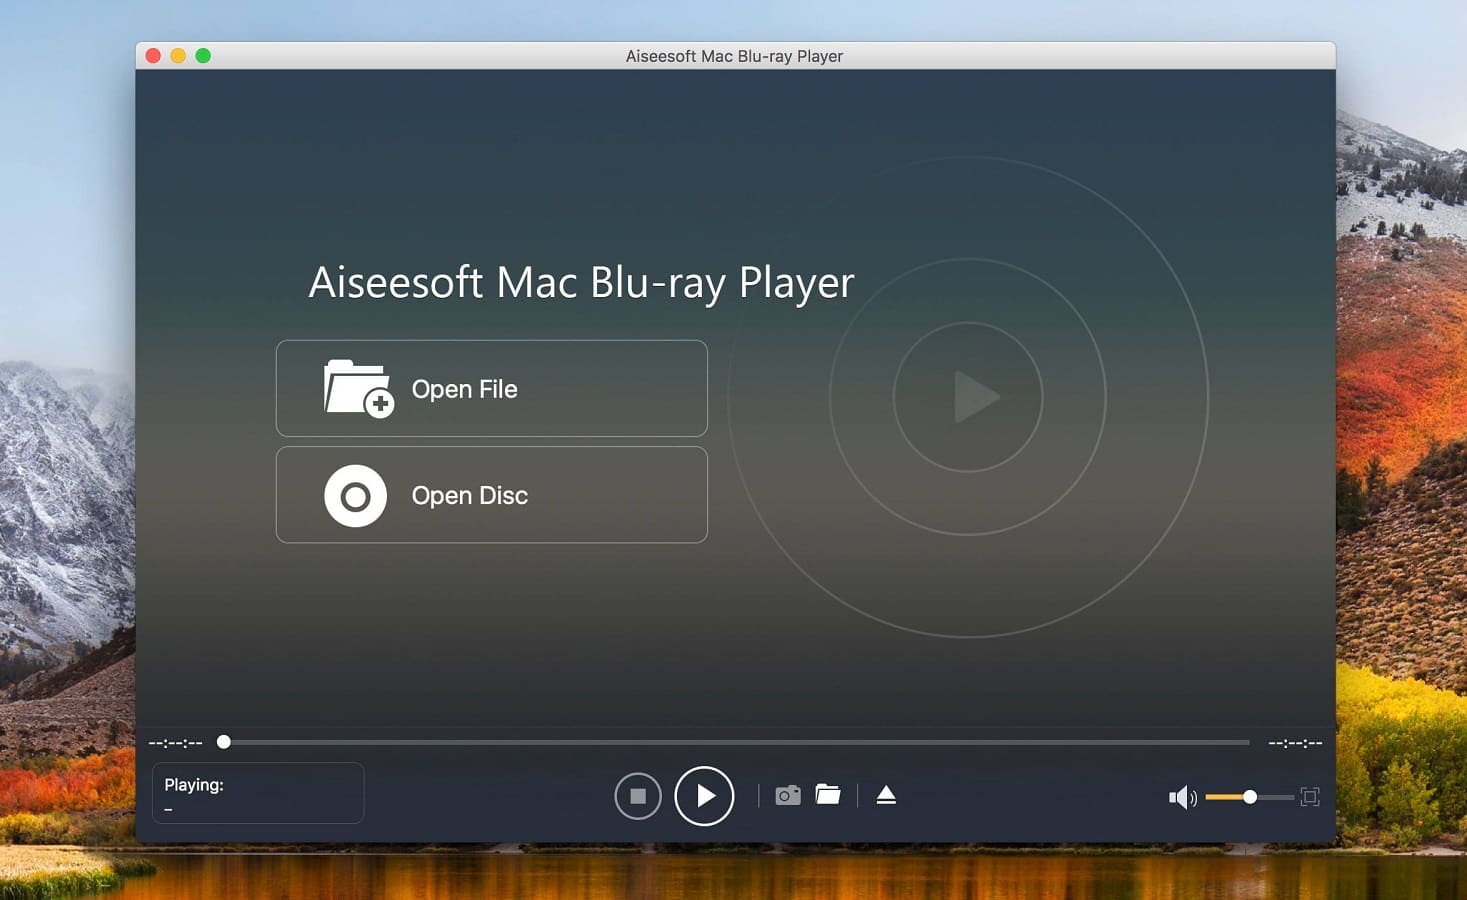This screenshot has height=900, width=1467.
Task: Click the playback progress track
Action: point(736,742)
